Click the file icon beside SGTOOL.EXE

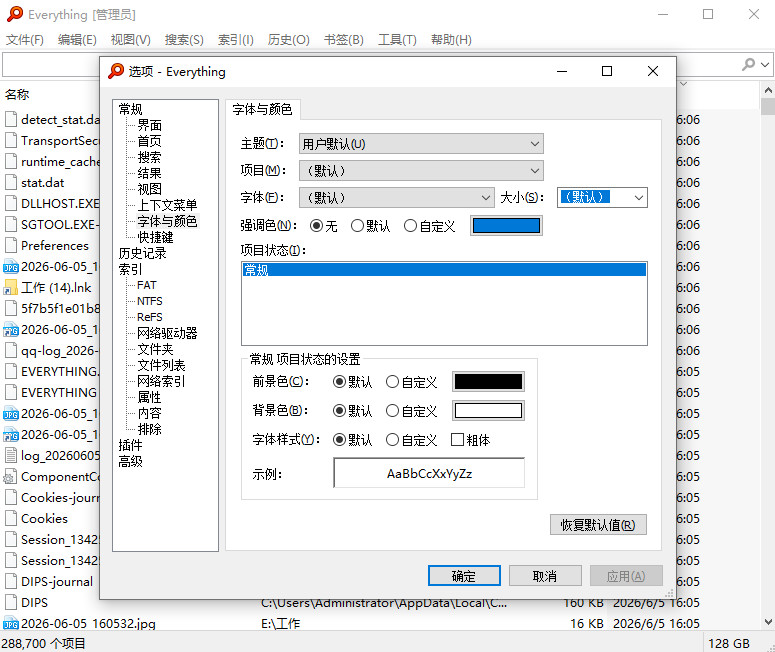click(x=10, y=224)
